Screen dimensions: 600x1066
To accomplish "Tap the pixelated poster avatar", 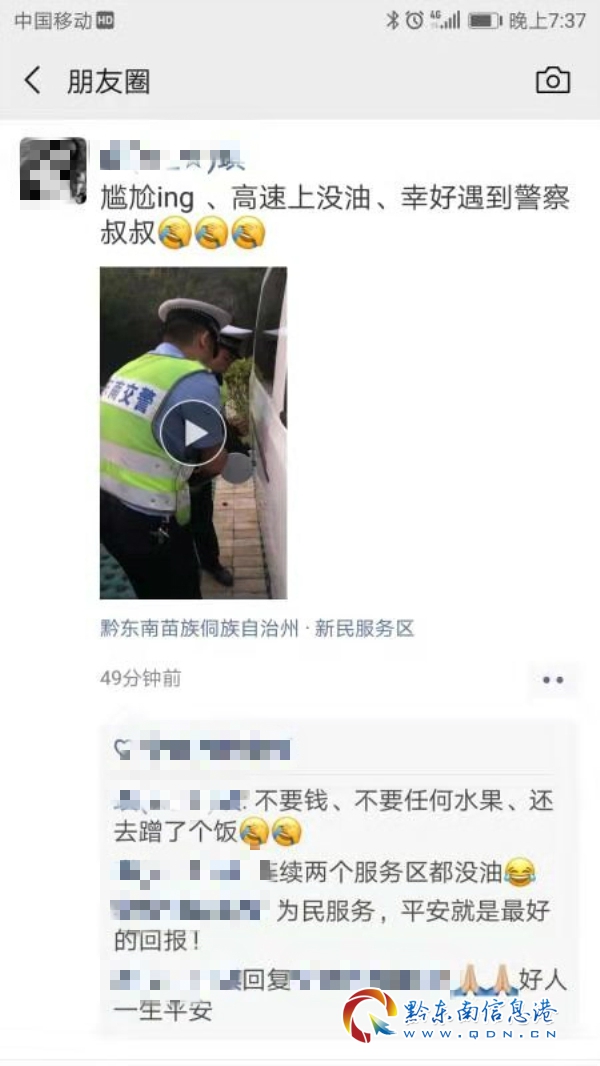I will (54, 170).
